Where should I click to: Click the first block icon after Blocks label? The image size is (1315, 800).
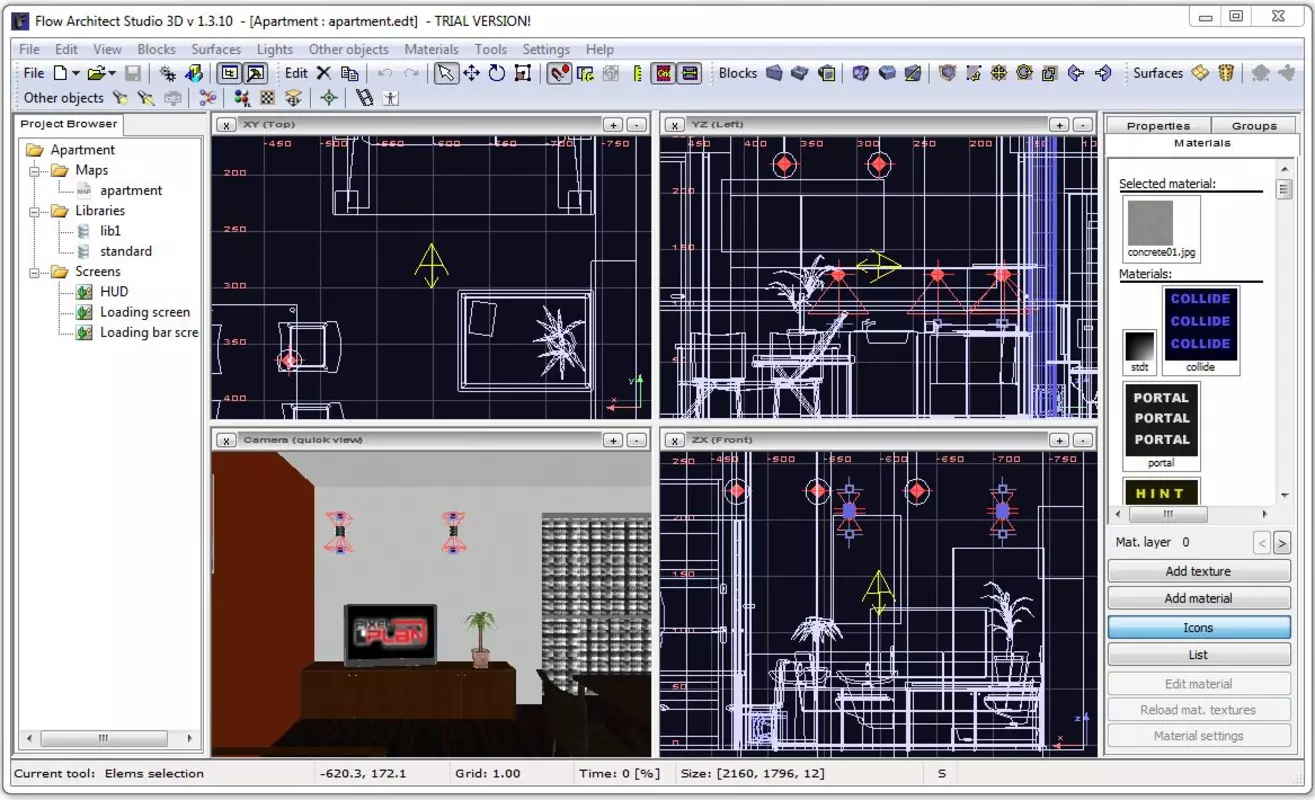(x=774, y=73)
